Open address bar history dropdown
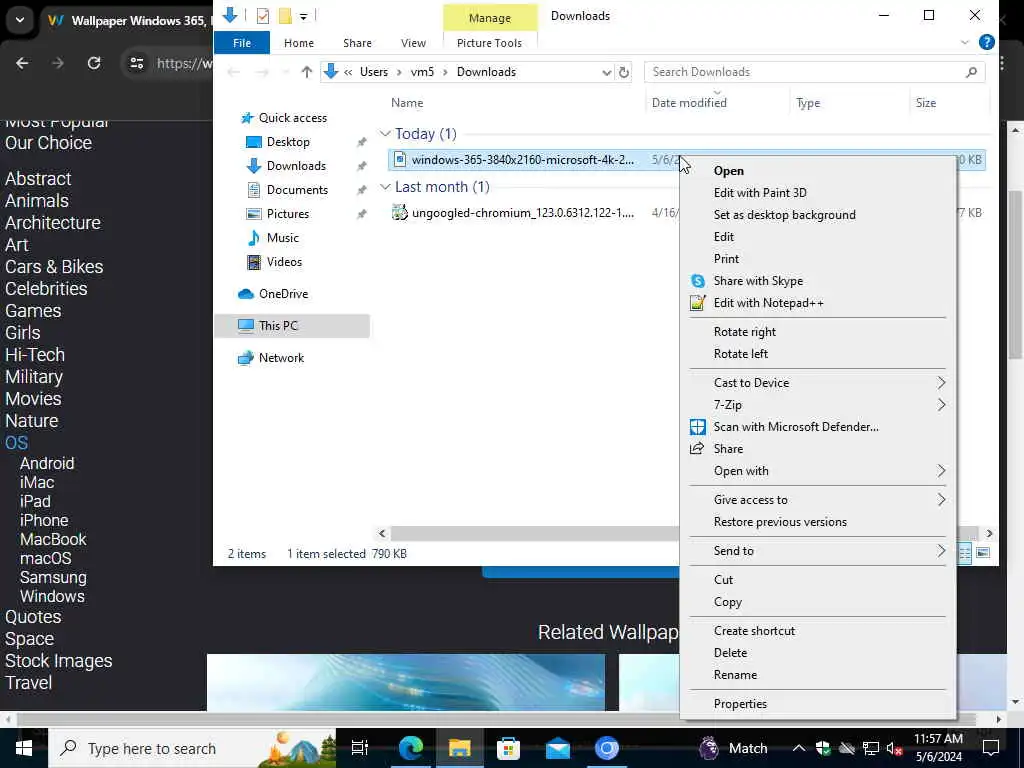The image size is (1024, 768). [606, 72]
